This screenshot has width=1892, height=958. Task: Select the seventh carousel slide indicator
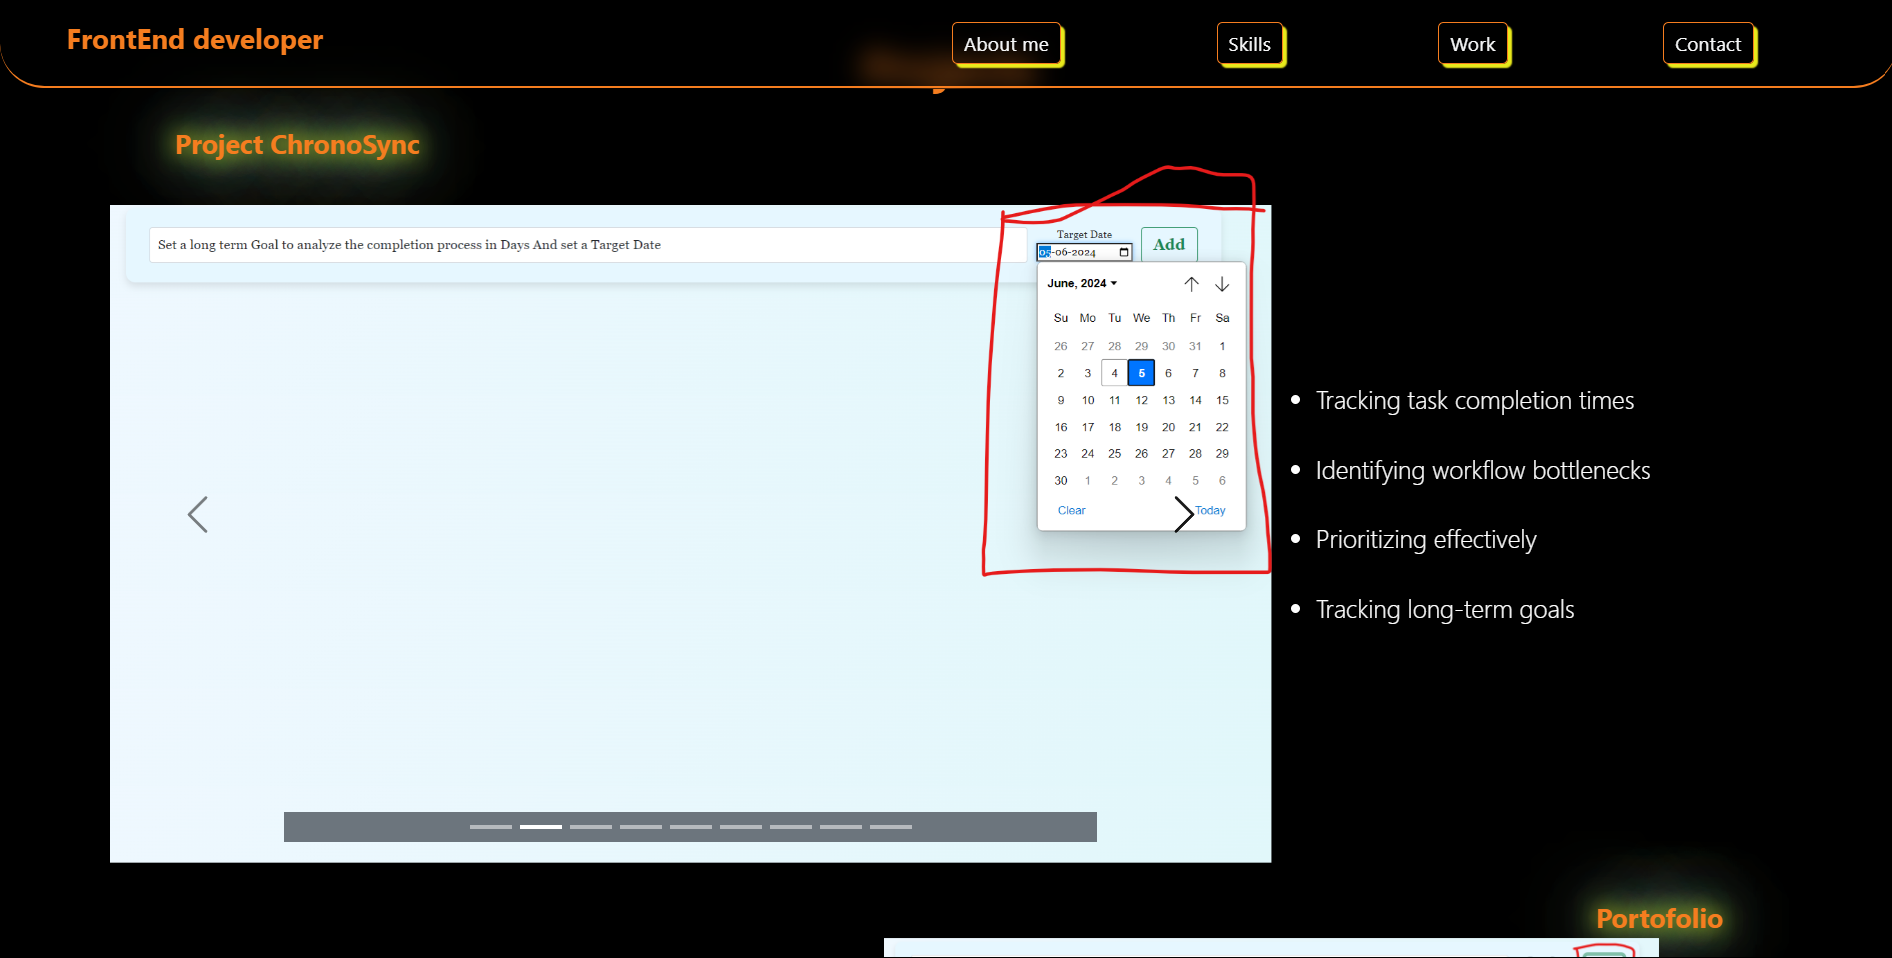coord(791,827)
